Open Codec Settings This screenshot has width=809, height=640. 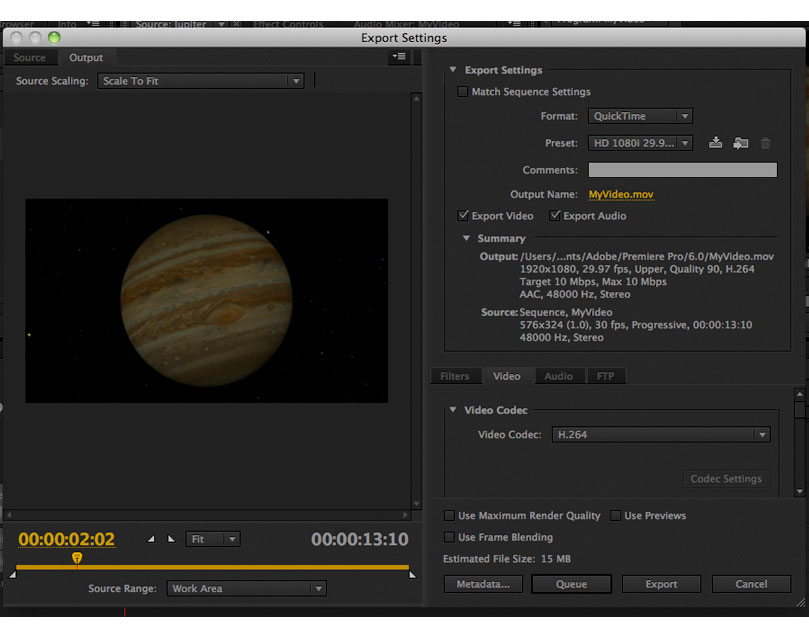tap(726, 479)
